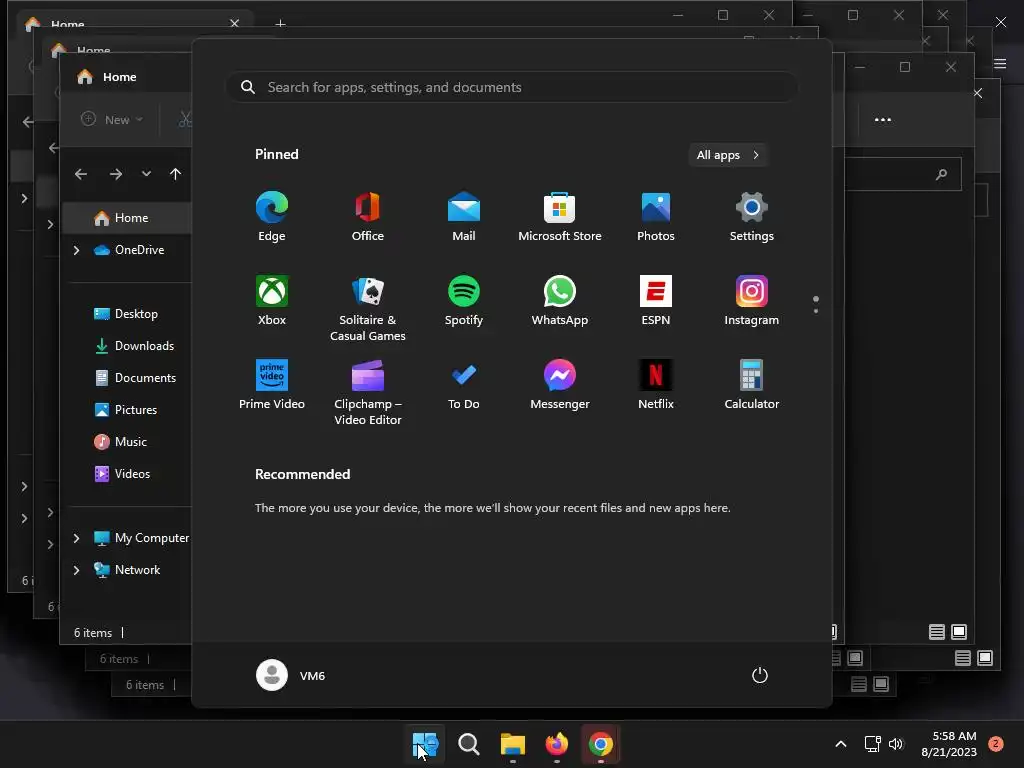Image resolution: width=1024 pixels, height=768 pixels.
Task: Show All apps list
Action: click(x=728, y=155)
